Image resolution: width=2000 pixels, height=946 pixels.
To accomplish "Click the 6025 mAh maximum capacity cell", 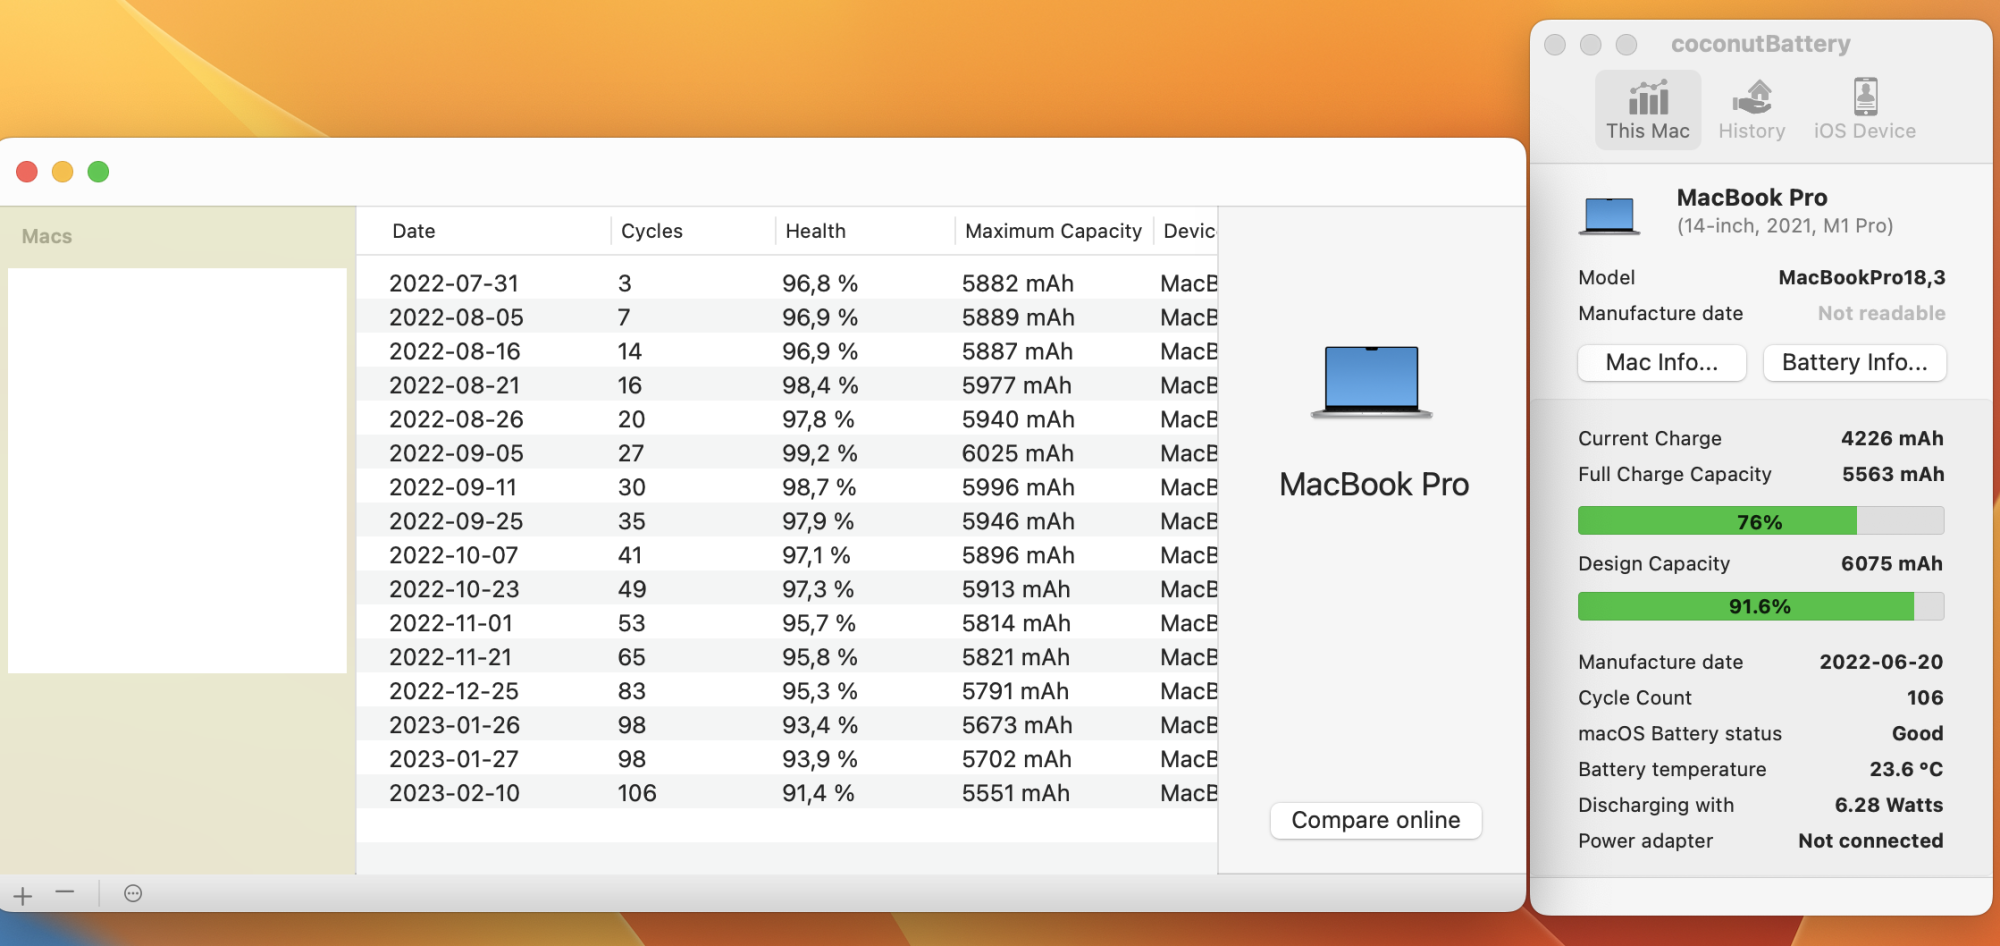I will (x=1017, y=453).
